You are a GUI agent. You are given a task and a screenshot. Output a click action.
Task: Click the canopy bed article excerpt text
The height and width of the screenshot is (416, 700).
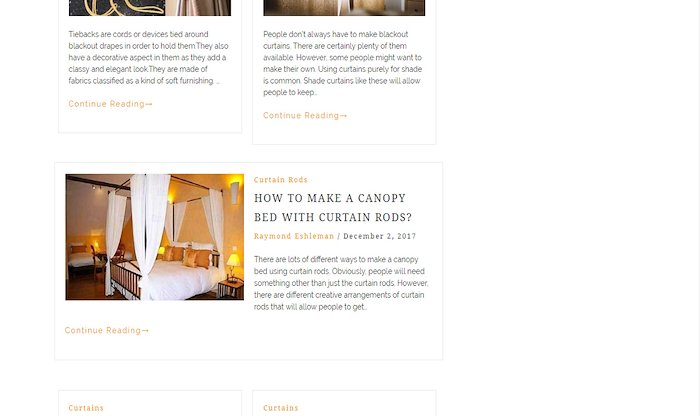point(341,283)
